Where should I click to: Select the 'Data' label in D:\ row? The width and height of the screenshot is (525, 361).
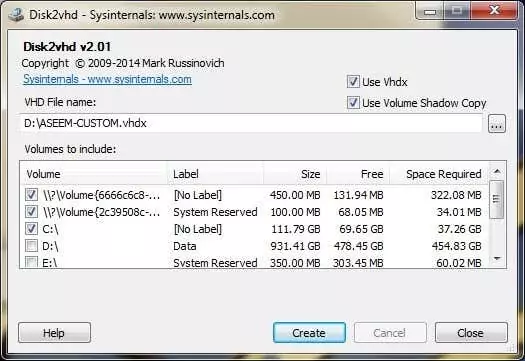coord(184,246)
